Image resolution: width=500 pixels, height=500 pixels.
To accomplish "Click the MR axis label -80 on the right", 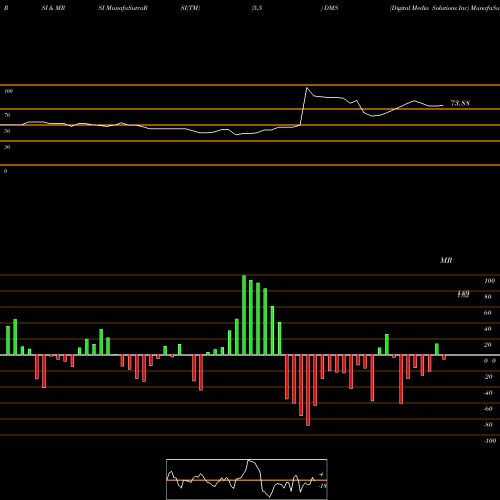I will click(488, 425).
